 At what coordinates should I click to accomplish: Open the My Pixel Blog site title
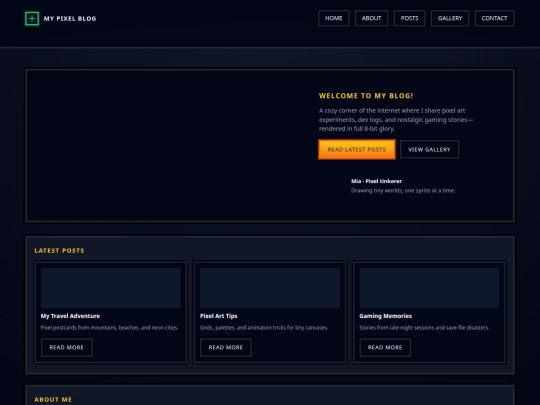click(70, 19)
